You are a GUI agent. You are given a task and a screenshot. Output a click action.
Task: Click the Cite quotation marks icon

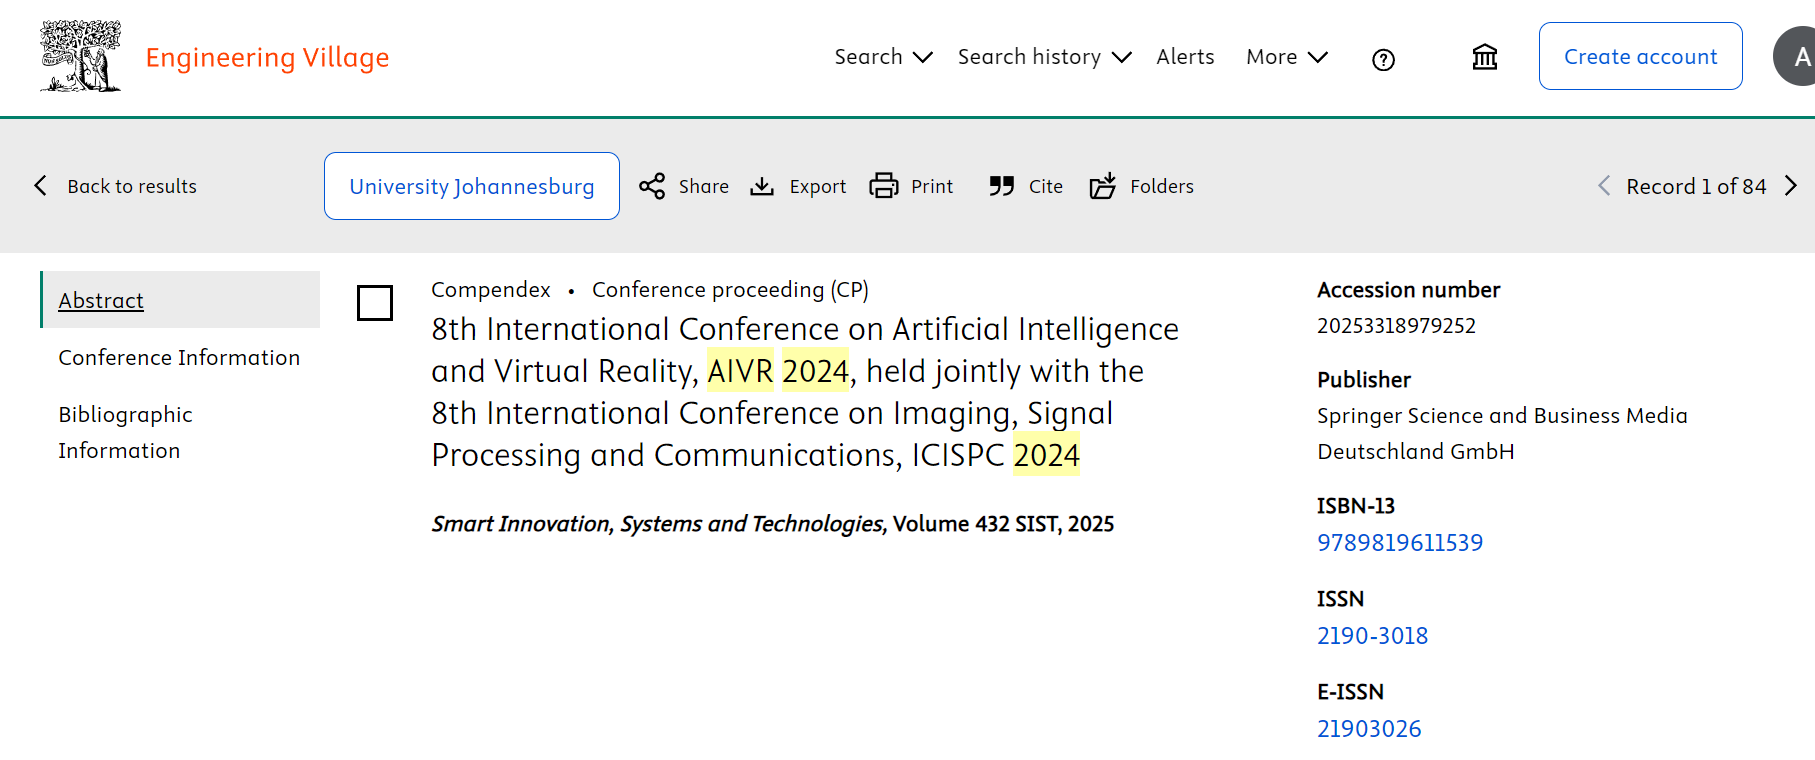pos(1001,186)
